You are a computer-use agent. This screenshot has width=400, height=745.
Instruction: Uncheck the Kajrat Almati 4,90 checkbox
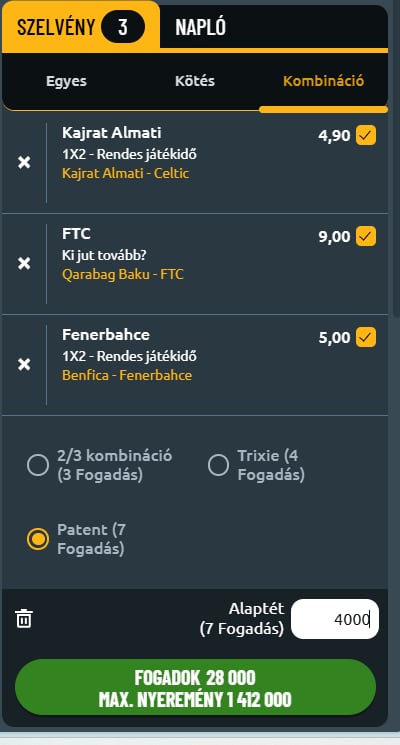[366, 135]
